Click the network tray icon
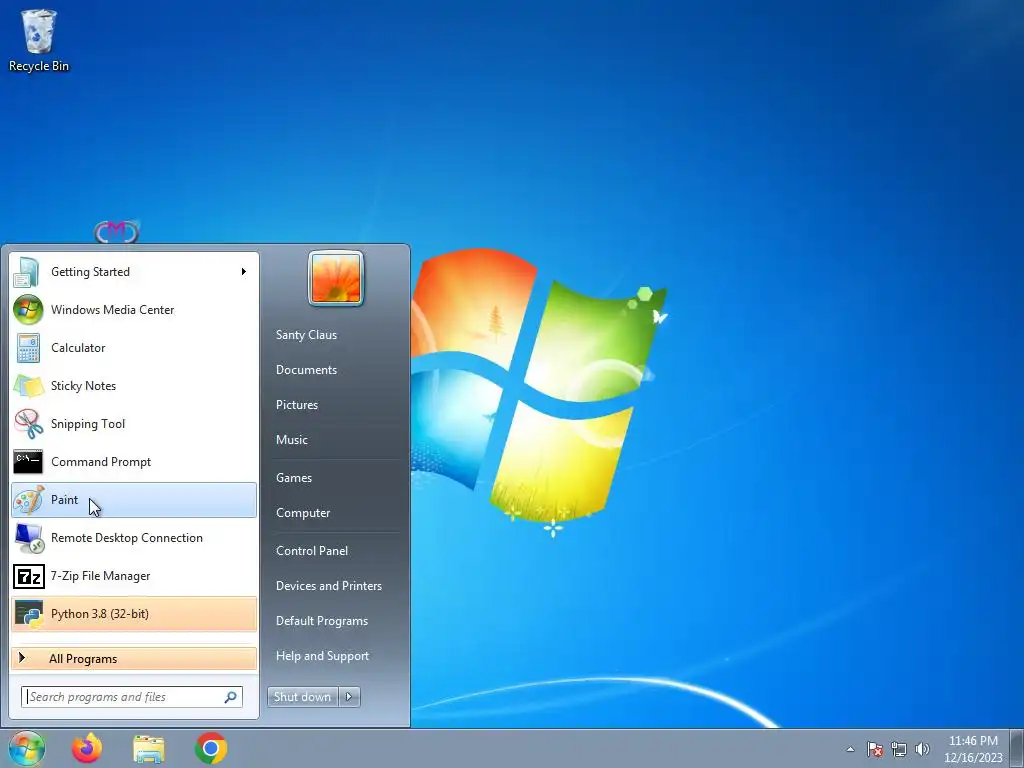This screenshot has height=768, width=1024. 899,749
